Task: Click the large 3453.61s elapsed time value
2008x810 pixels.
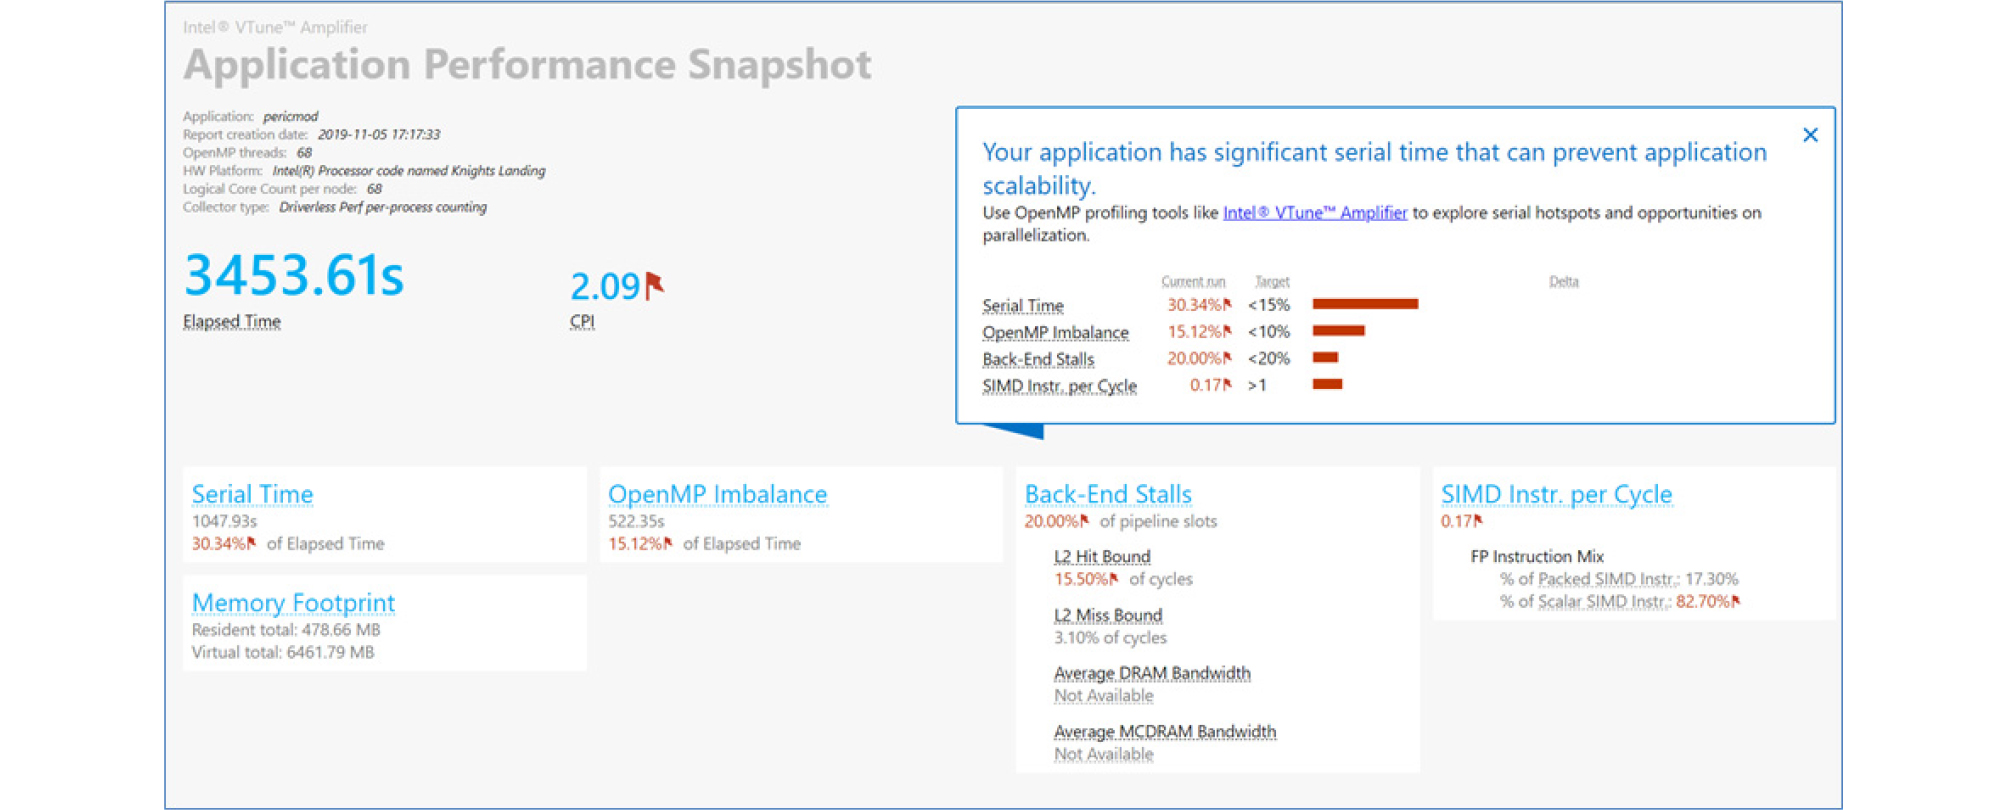Action: (x=294, y=276)
